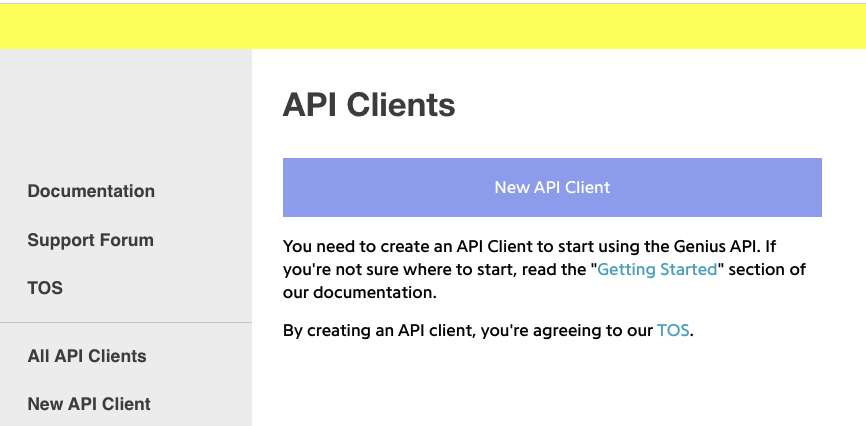Click the API Clients page heading
This screenshot has width=866, height=426.
click(369, 105)
